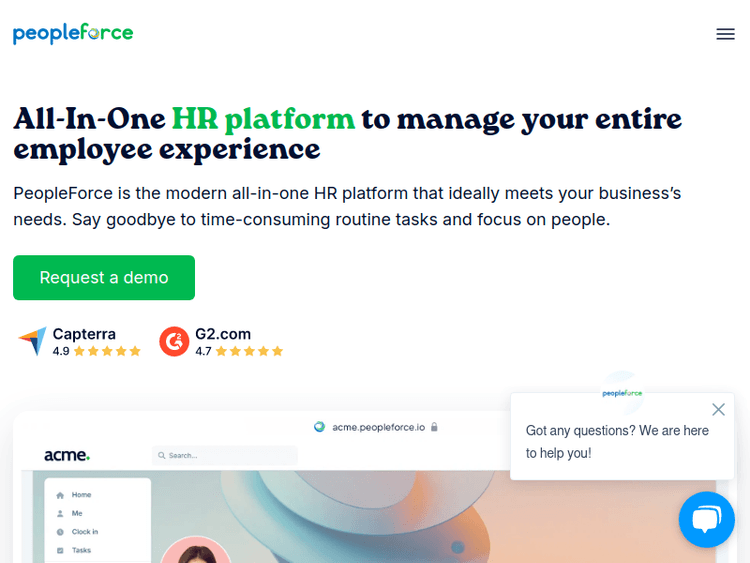Open the hamburger navigation menu
This screenshot has width=750, height=563.
pos(725,34)
